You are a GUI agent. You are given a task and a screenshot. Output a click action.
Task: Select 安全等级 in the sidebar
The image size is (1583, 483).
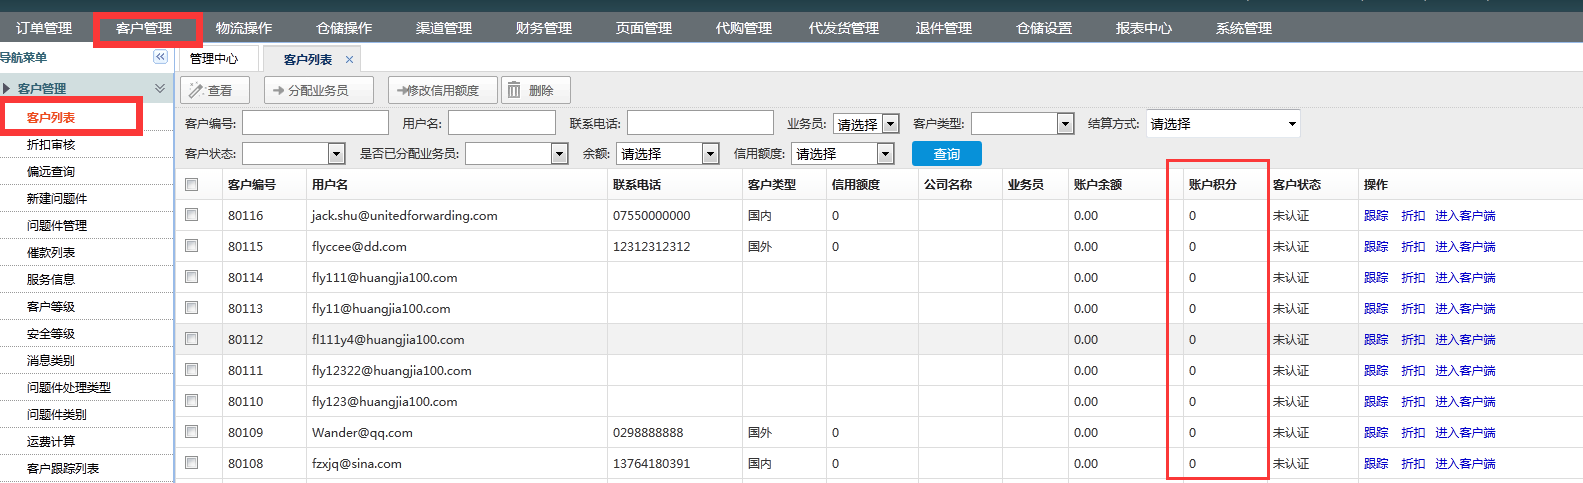point(51,334)
